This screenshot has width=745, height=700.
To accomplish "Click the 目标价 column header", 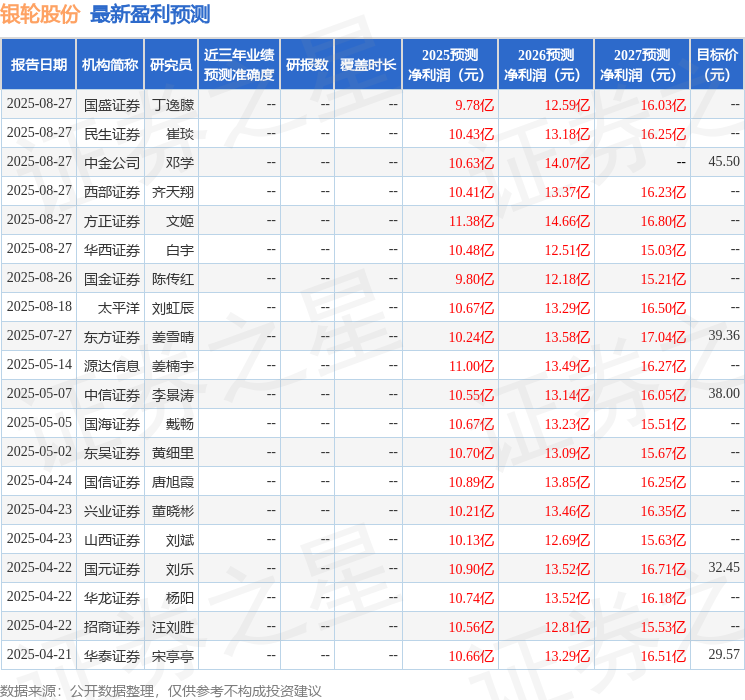I will coord(717,65).
